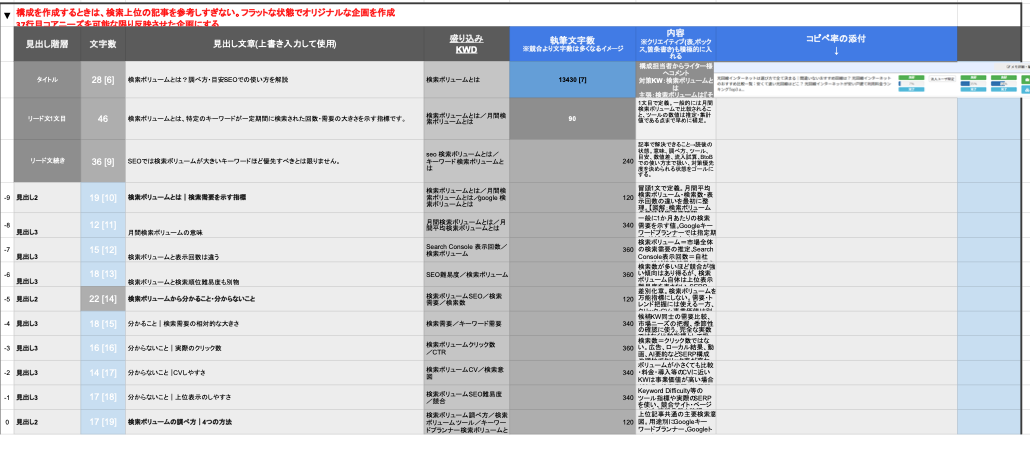The height and width of the screenshot is (470, 1030).
Task: Select the 17 [18] character count cell
Action: tap(103, 397)
